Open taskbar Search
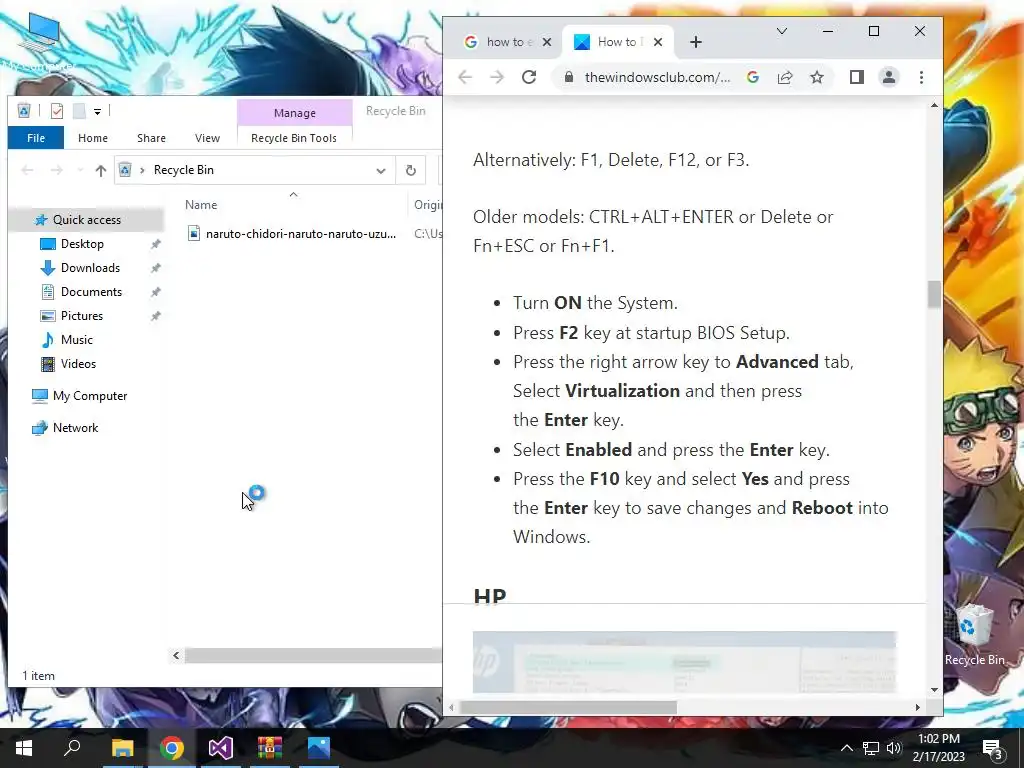1024x768 pixels. (x=72, y=748)
